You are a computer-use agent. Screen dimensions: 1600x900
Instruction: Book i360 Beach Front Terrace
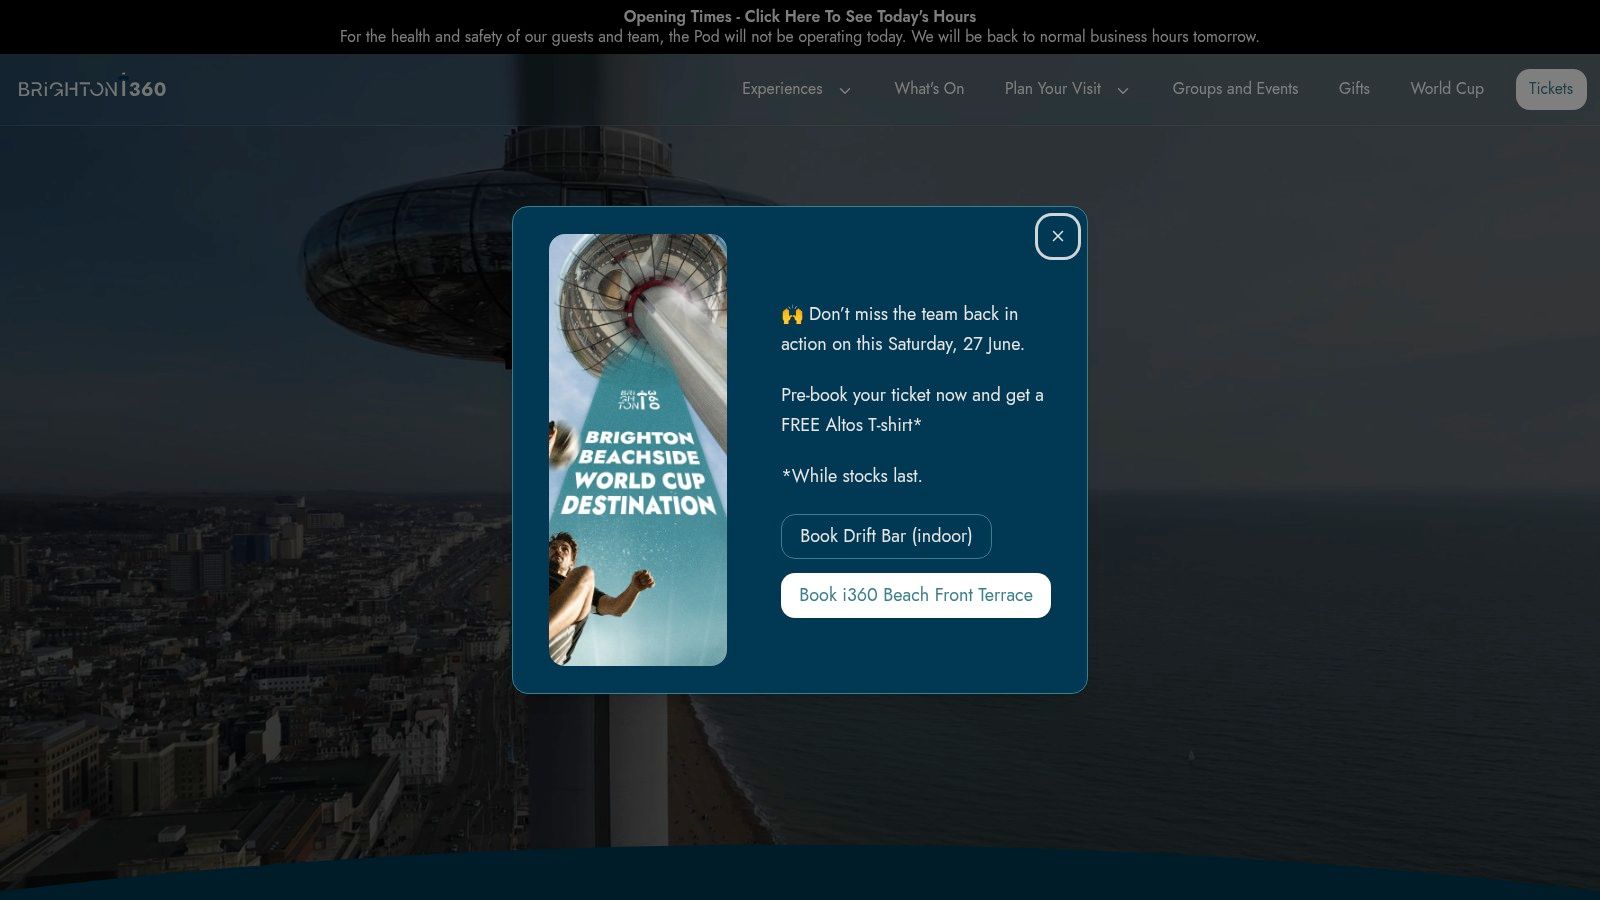[916, 595]
